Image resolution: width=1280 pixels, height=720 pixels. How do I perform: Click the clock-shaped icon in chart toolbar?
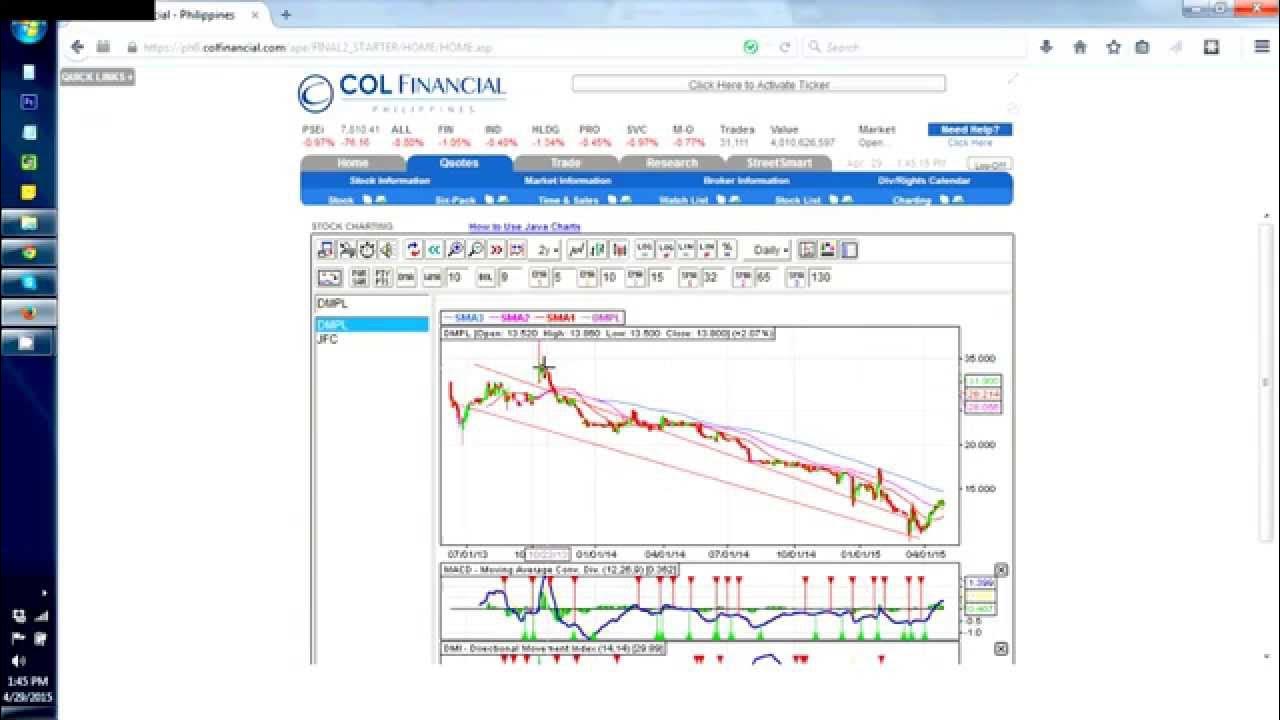(367, 250)
